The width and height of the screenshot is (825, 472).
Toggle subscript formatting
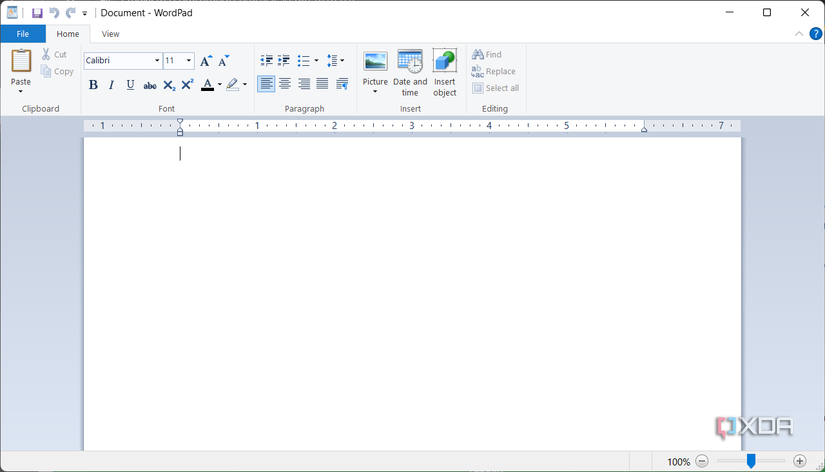click(x=169, y=85)
